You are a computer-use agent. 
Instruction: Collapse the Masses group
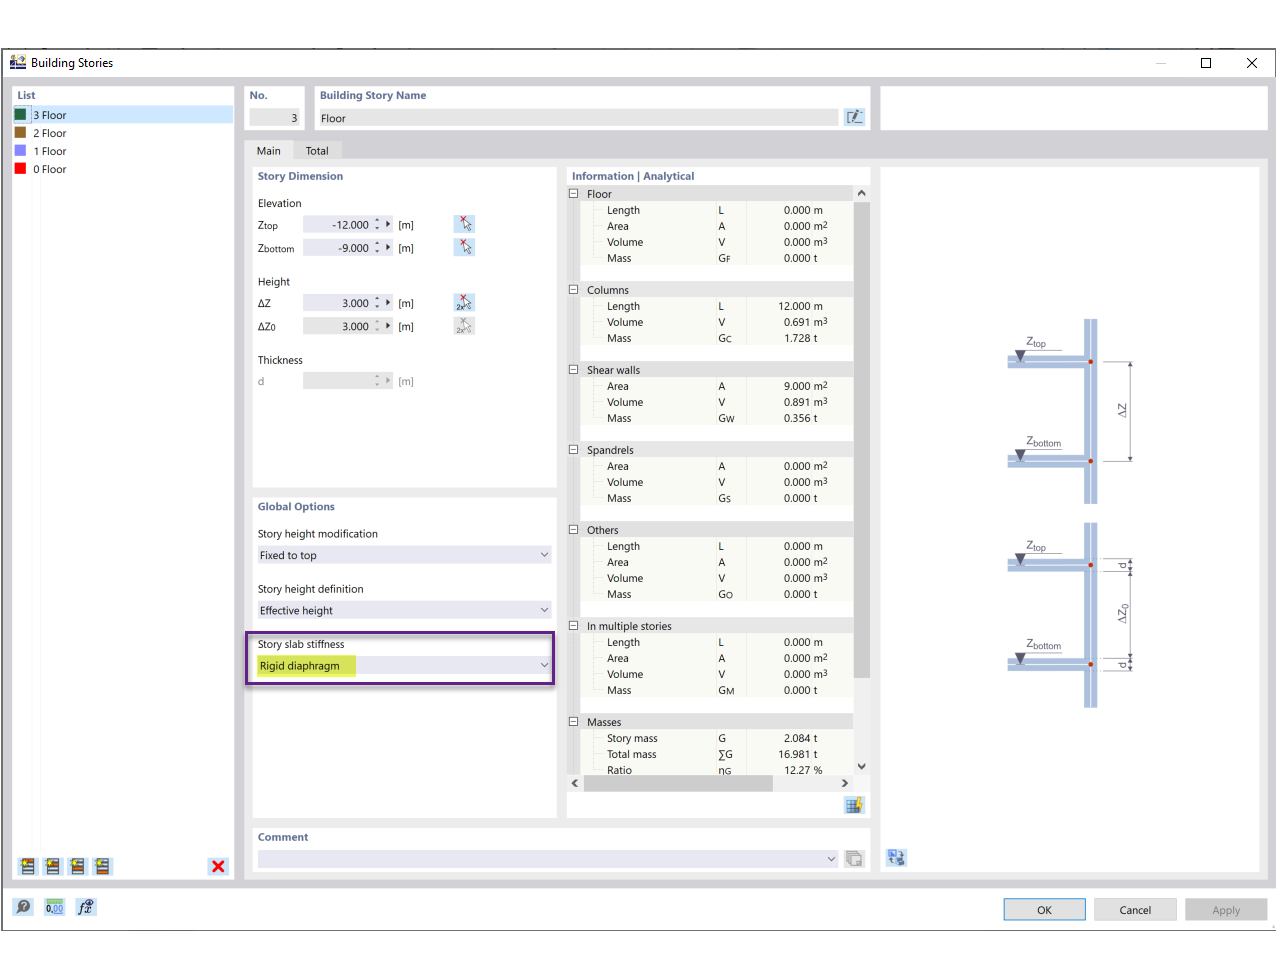pos(574,722)
